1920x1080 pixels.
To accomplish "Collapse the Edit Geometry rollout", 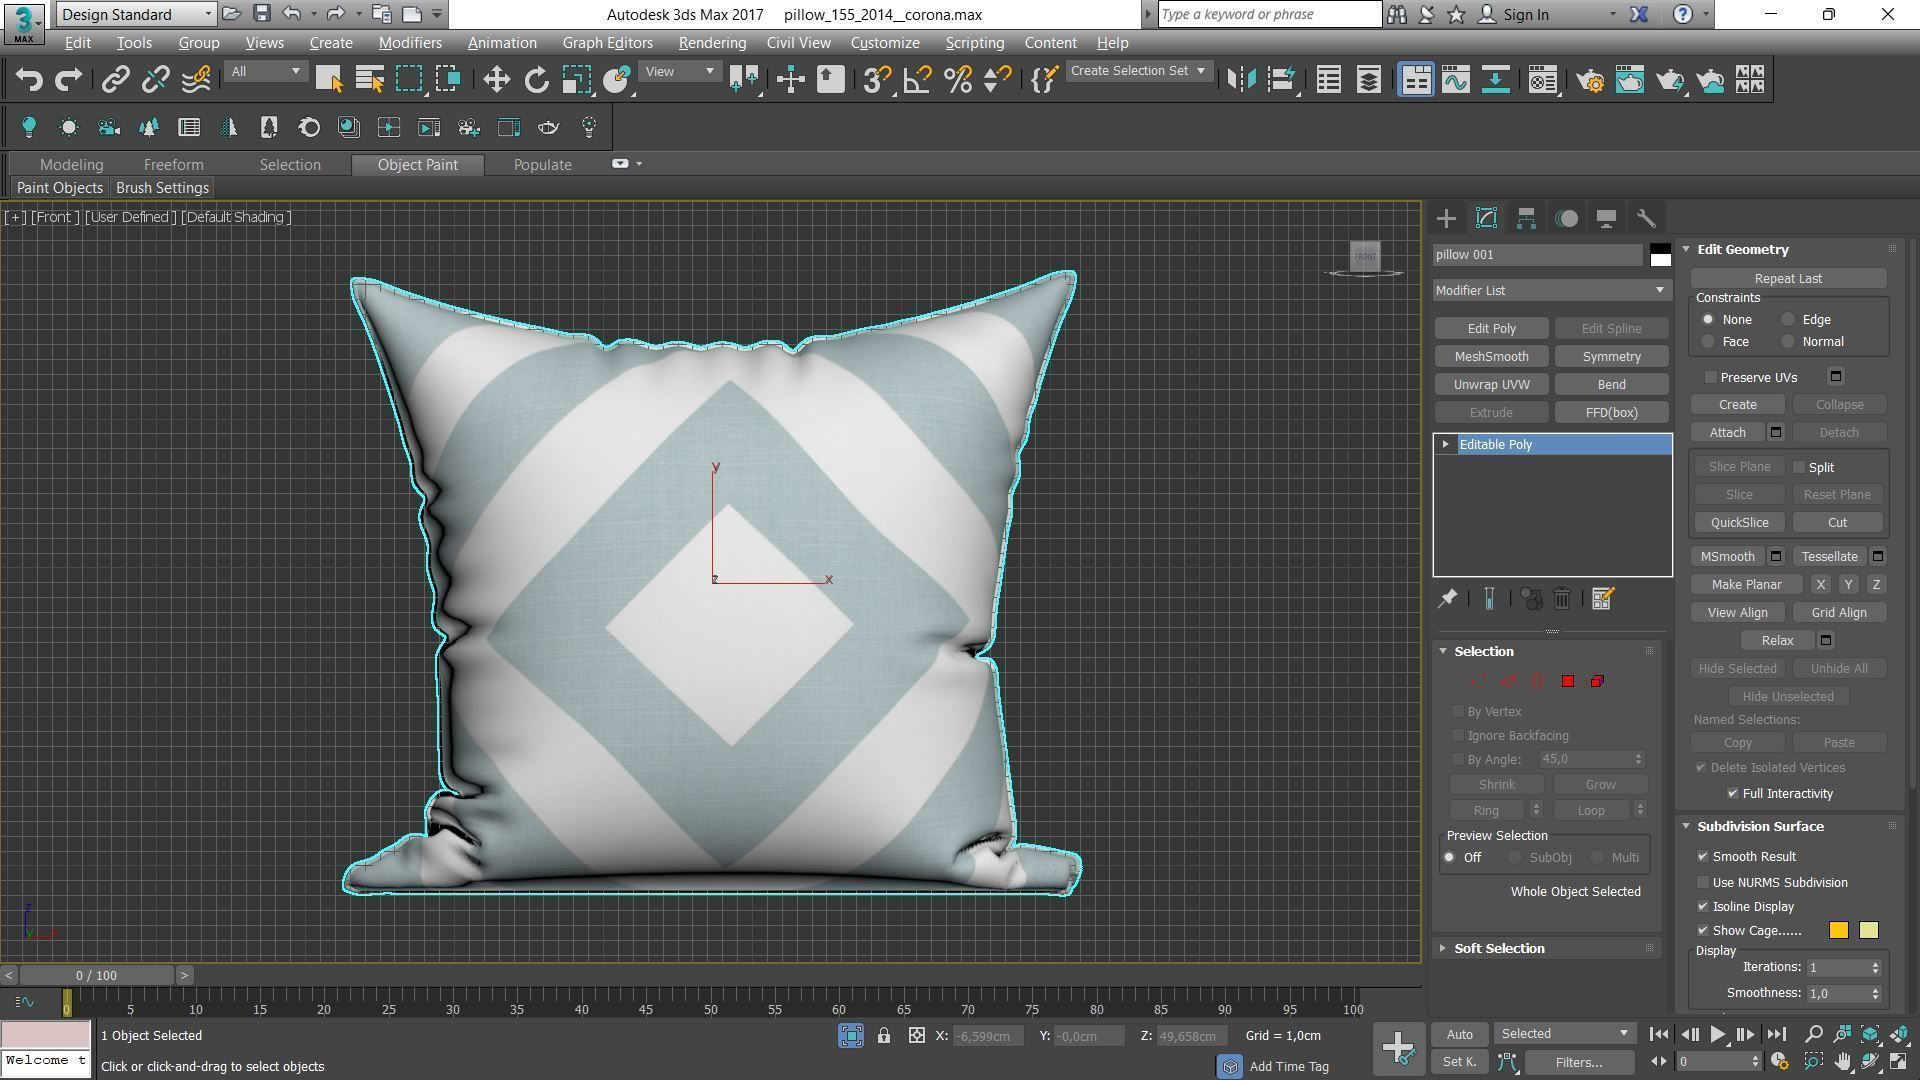I will [1687, 249].
